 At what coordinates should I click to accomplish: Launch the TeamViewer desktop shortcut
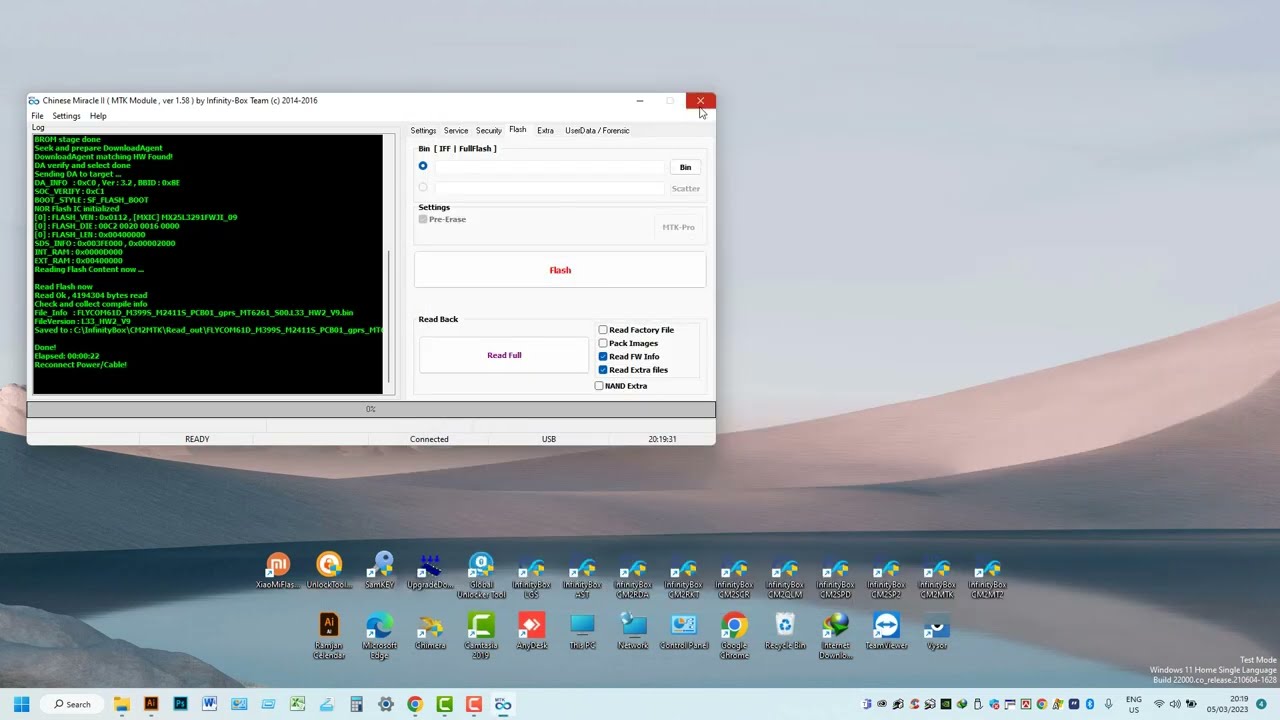(887, 632)
